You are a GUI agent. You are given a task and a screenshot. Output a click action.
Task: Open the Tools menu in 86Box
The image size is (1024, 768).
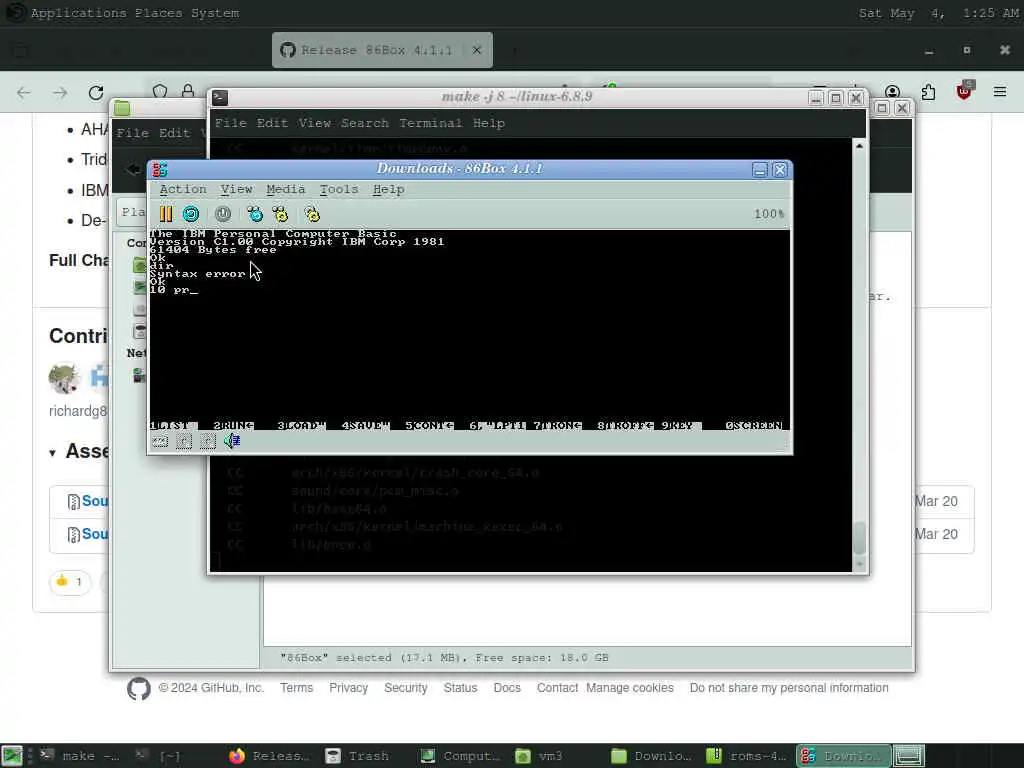[x=338, y=189]
